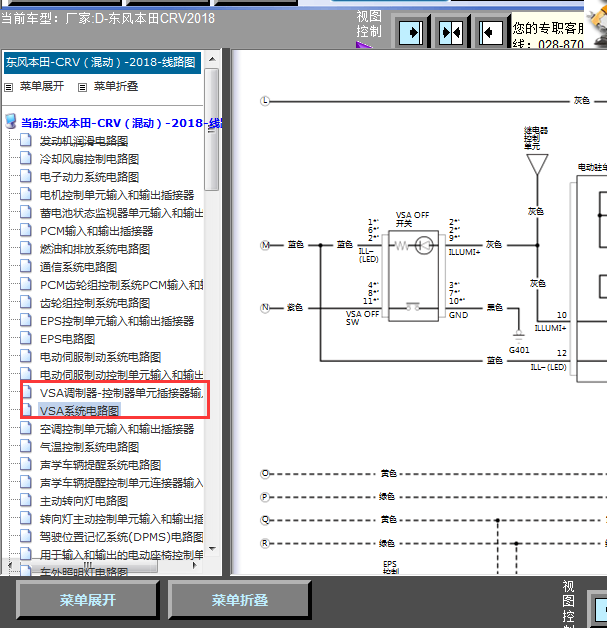Click tree panel vertical scrollbar thumb
Screen dimensions: 607x628
click(x=212, y=129)
